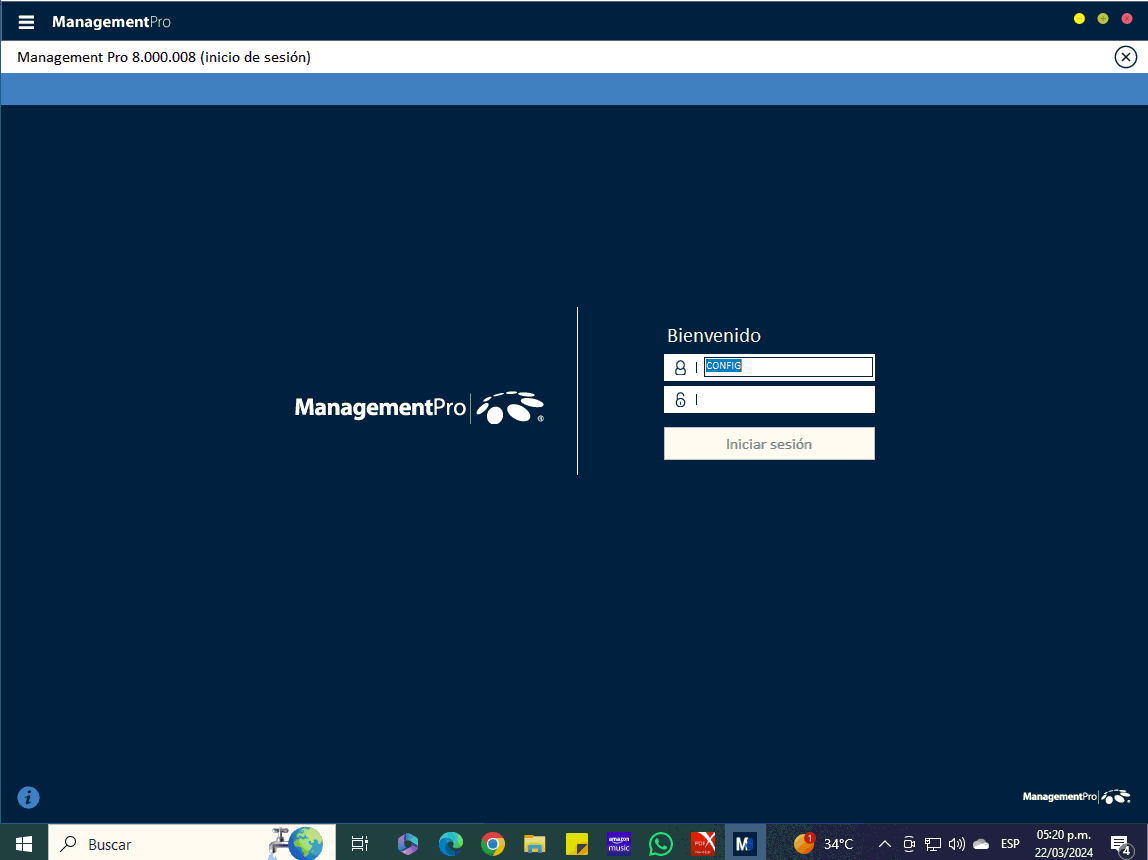Open Amazon Music from the taskbar
The height and width of the screenshot is (860, 1148).
click(619, 844)
